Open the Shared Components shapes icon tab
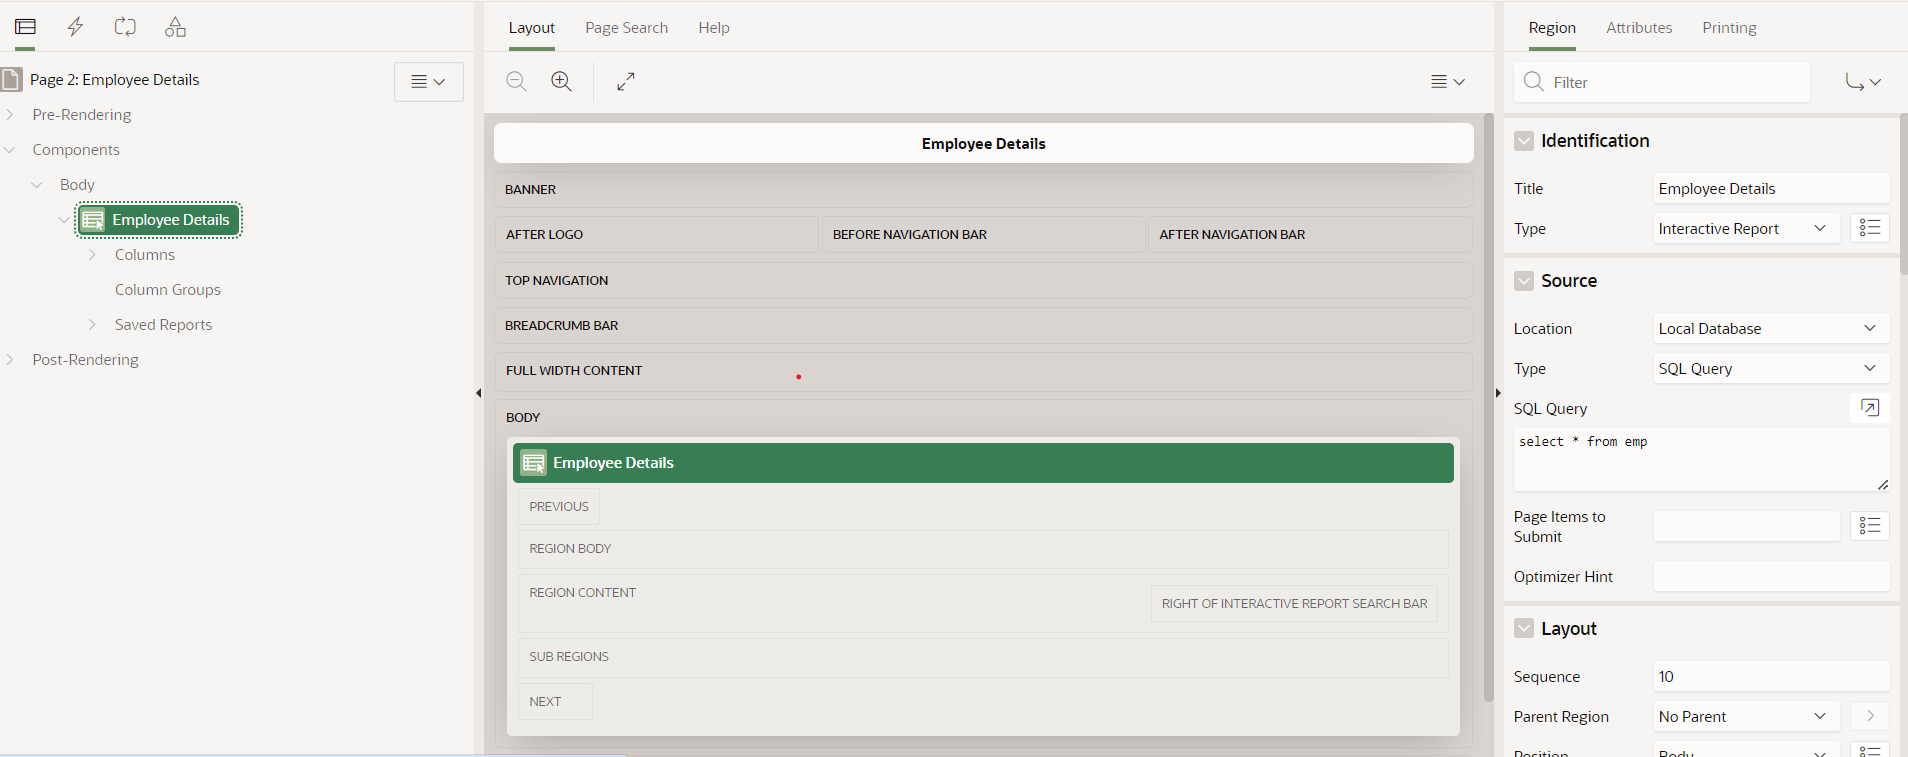Screen dimensions: 1908x757 tap(175, 27)
